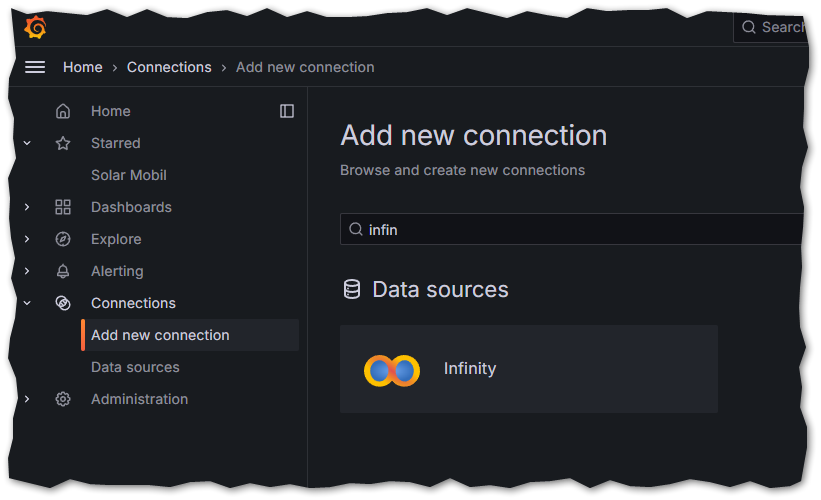Click the Alerting bell icon

(x=63, y=271)
